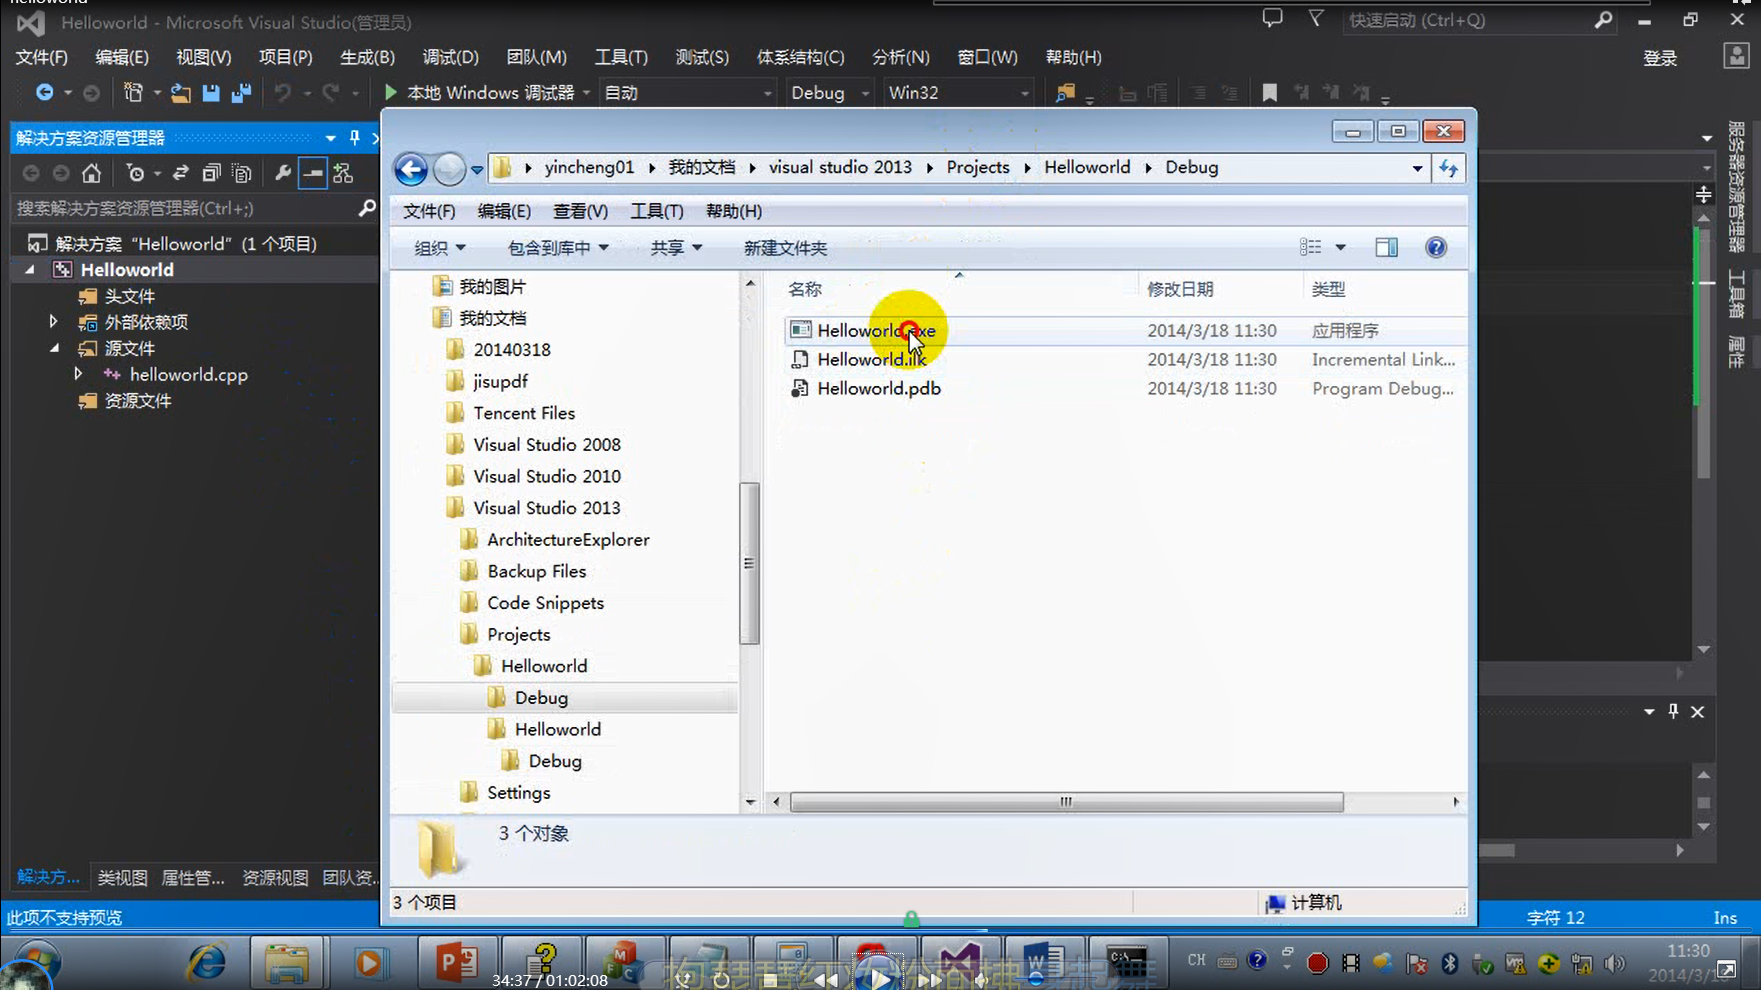Select the Settings folder in tree

point(518,793)
